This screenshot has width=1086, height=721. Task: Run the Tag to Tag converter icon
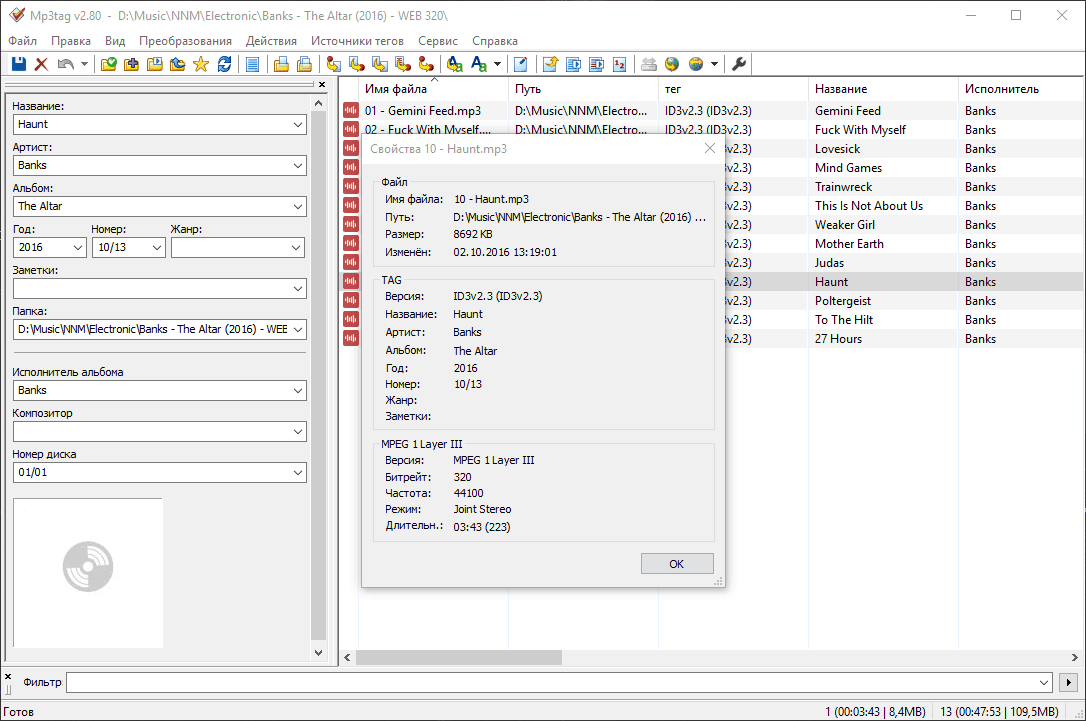point(426,64)
